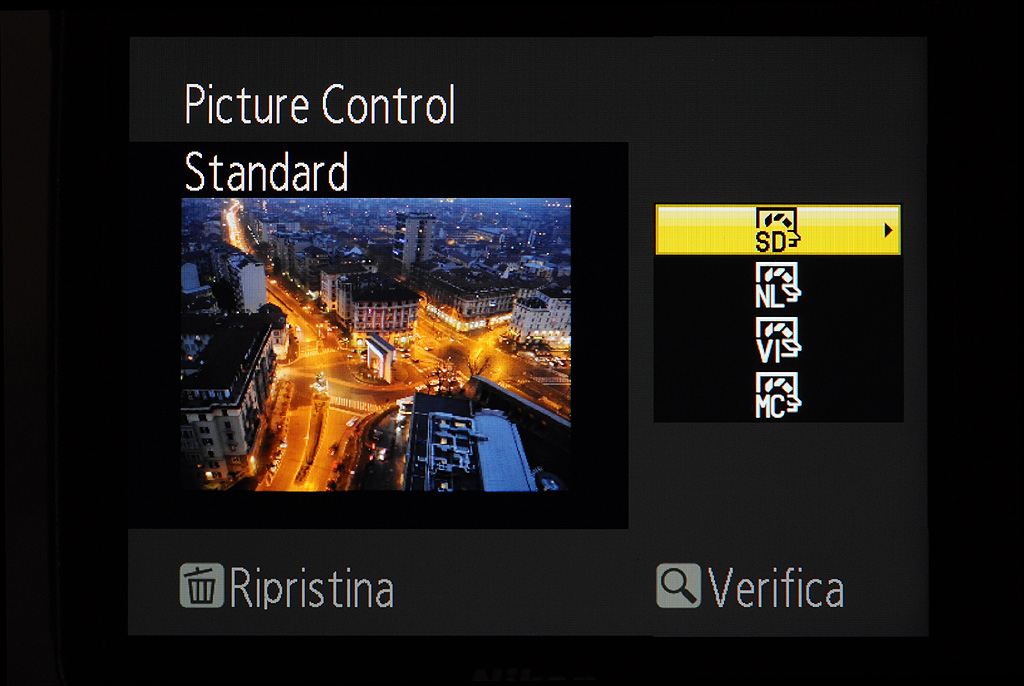Viewport: 1024px width, 686px height.
Task: Click the Verifica text label
Action: (x=776, y=587)
